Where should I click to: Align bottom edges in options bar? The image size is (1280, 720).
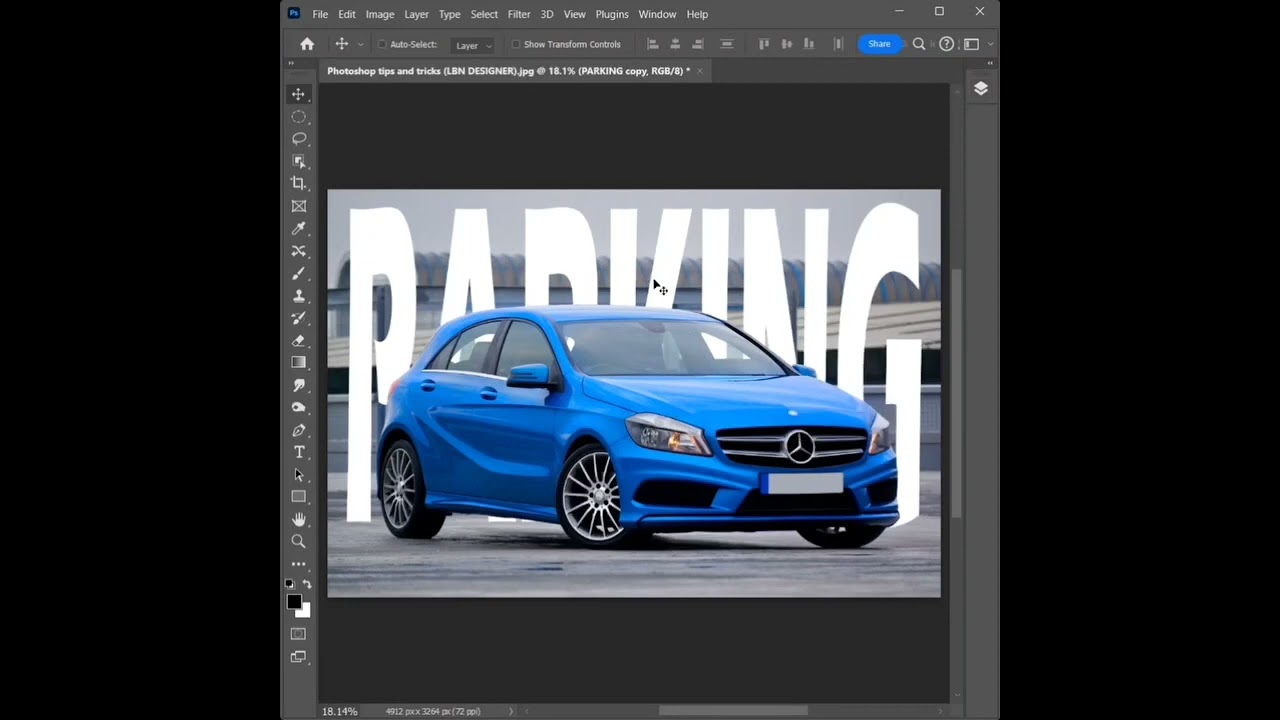808,44
